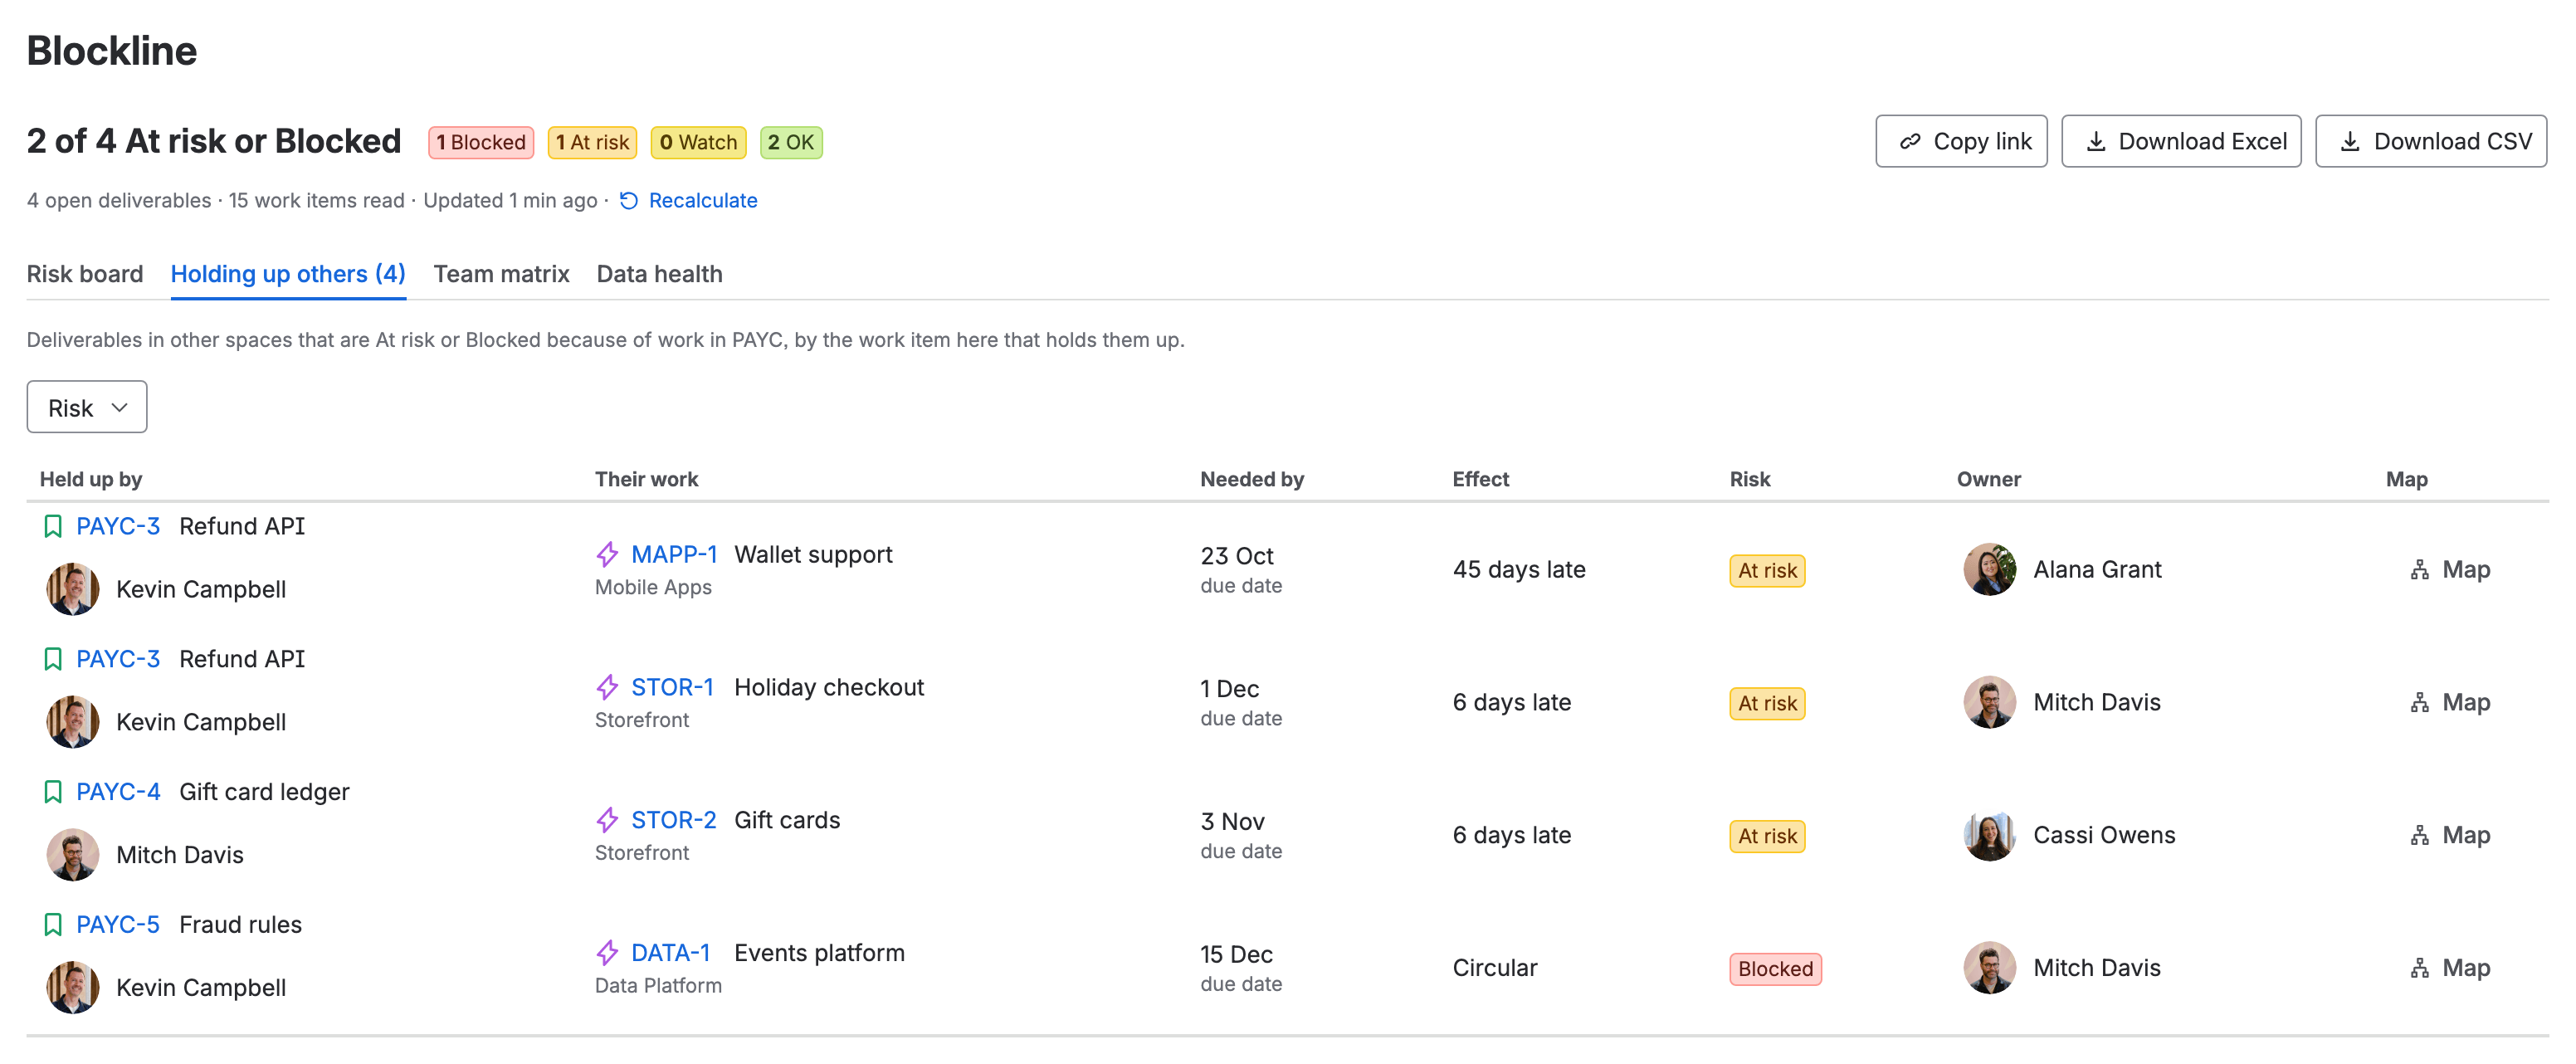
Task: Click the bookmark icon beside PAYC-4 Gift card ledger
Action: (x=53, y=792)
